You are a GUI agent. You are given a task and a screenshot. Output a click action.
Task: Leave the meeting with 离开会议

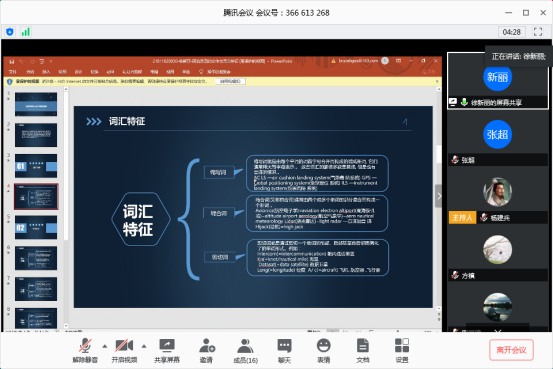pos(511,350)
